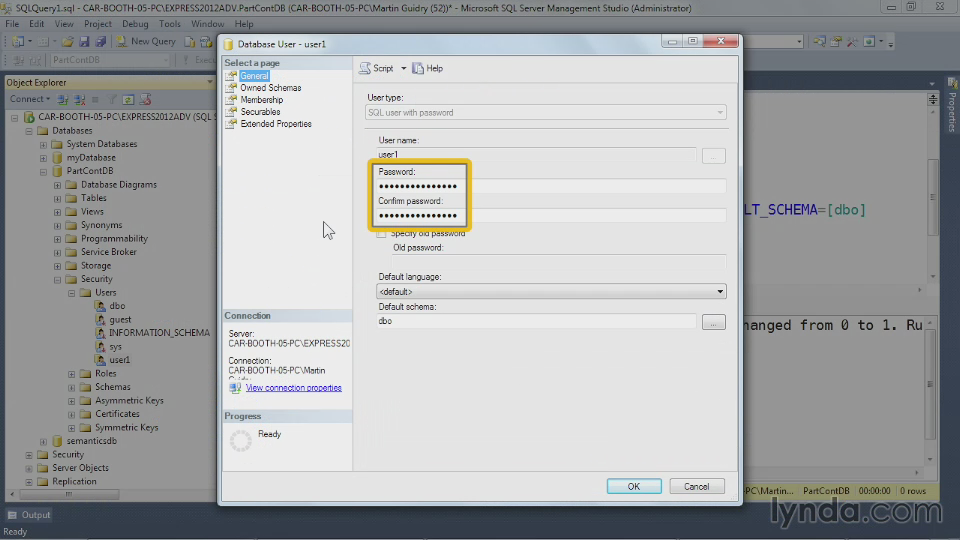Select the dbo user icon in tree
The width and height of the screenshot is (960, 540).
tap(100, 306)
